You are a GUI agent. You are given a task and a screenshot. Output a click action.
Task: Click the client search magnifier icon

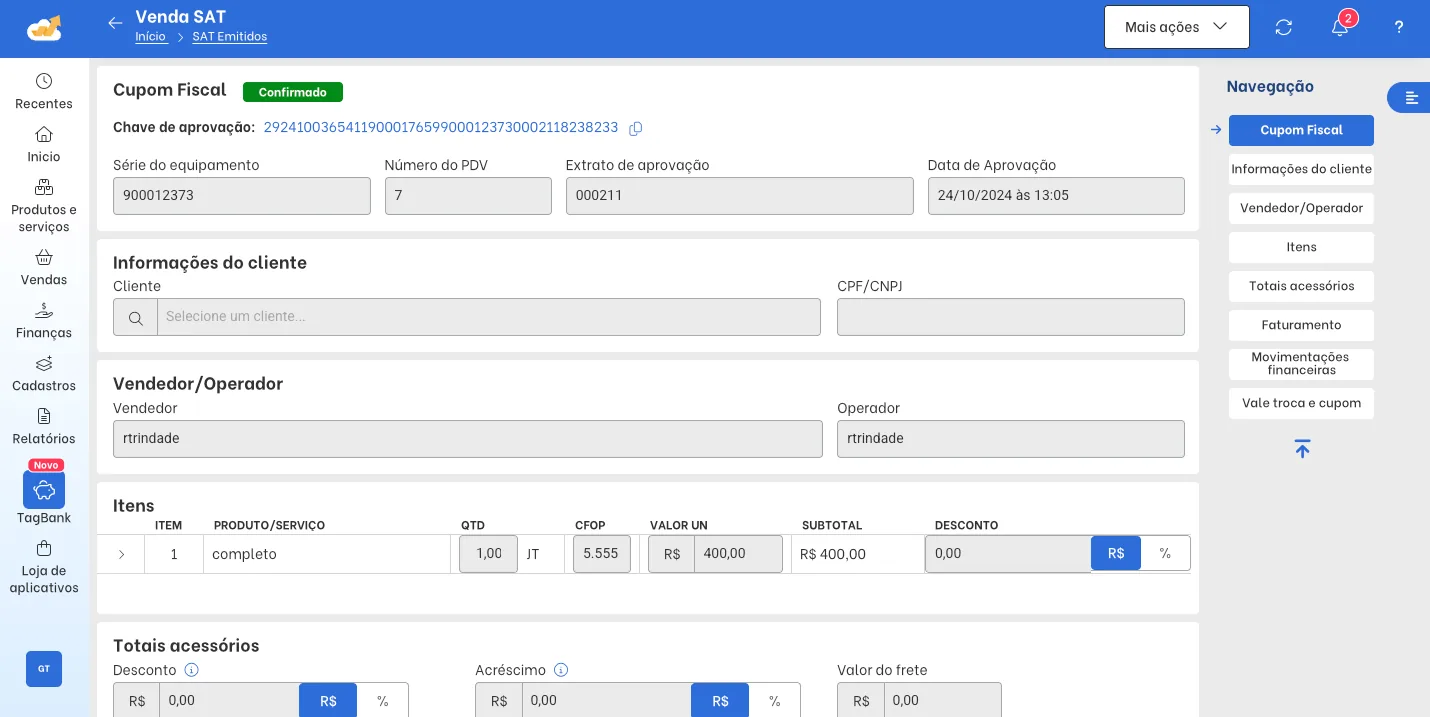pyautogui.click(x=135, y=317)
